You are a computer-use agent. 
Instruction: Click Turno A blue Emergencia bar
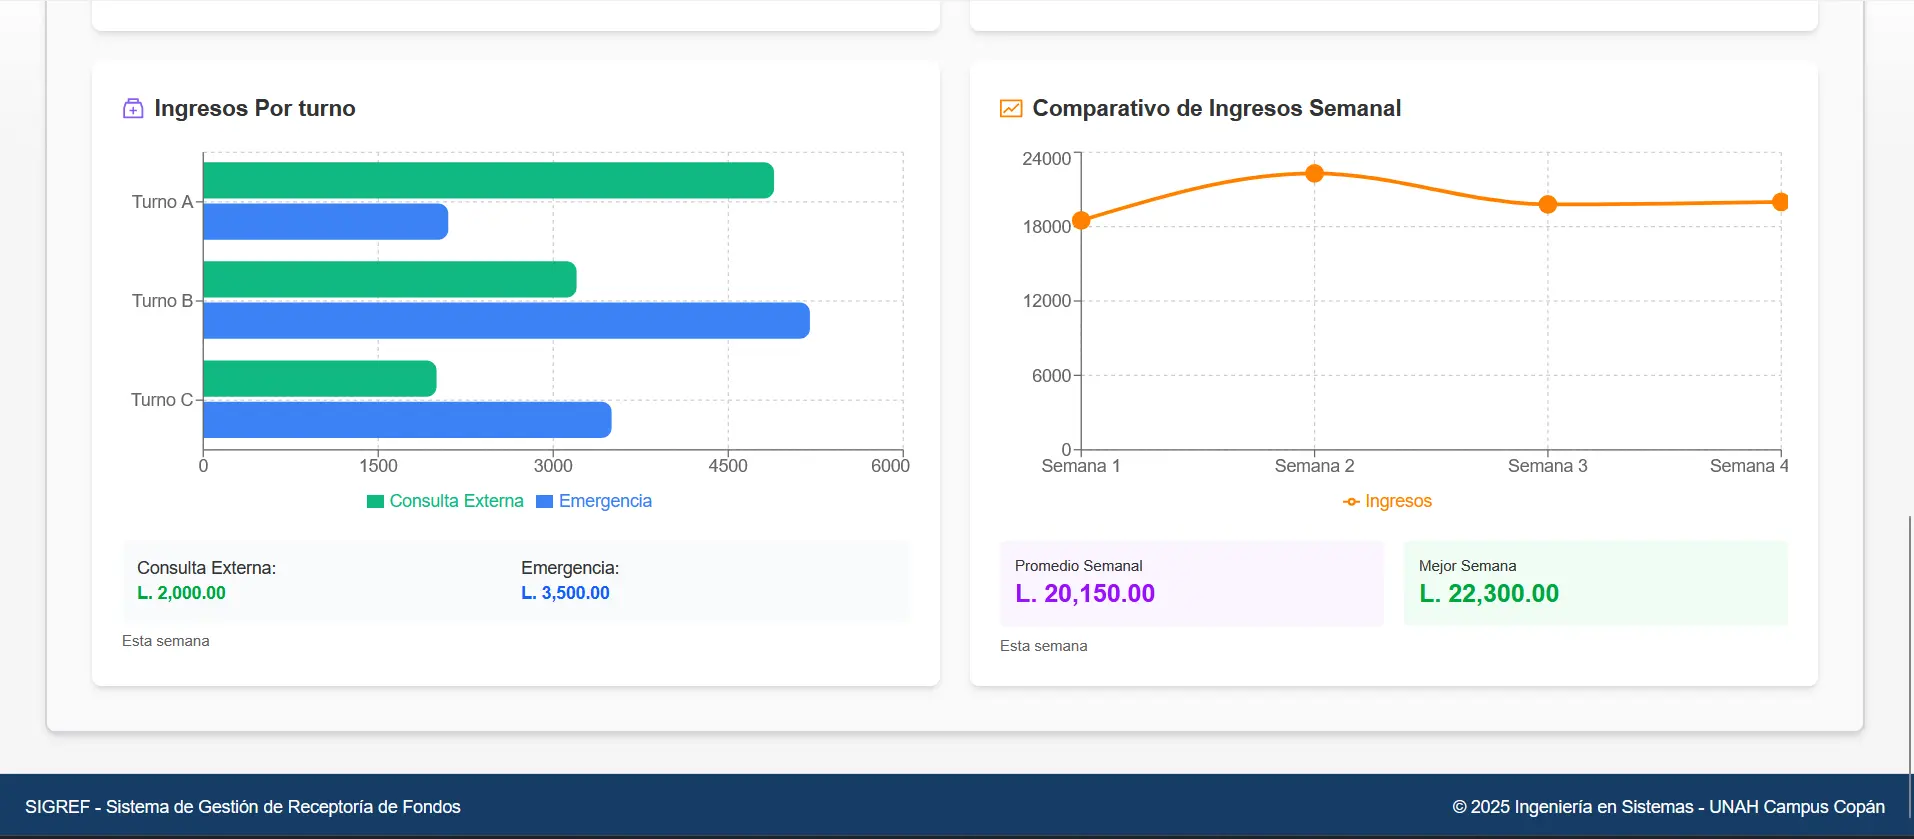[325, 222]
